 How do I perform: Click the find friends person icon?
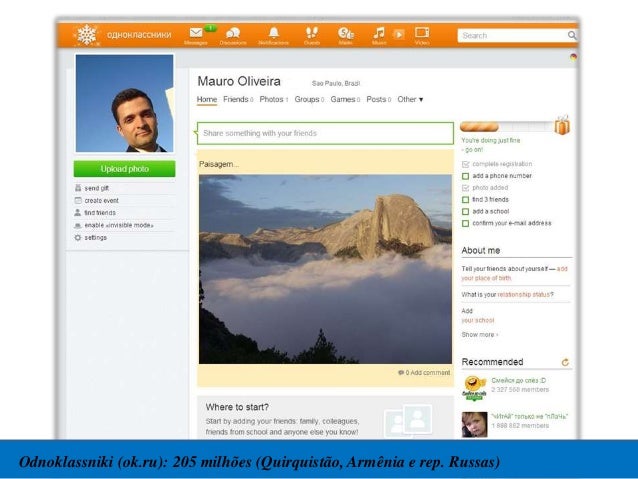click(78, 212)
